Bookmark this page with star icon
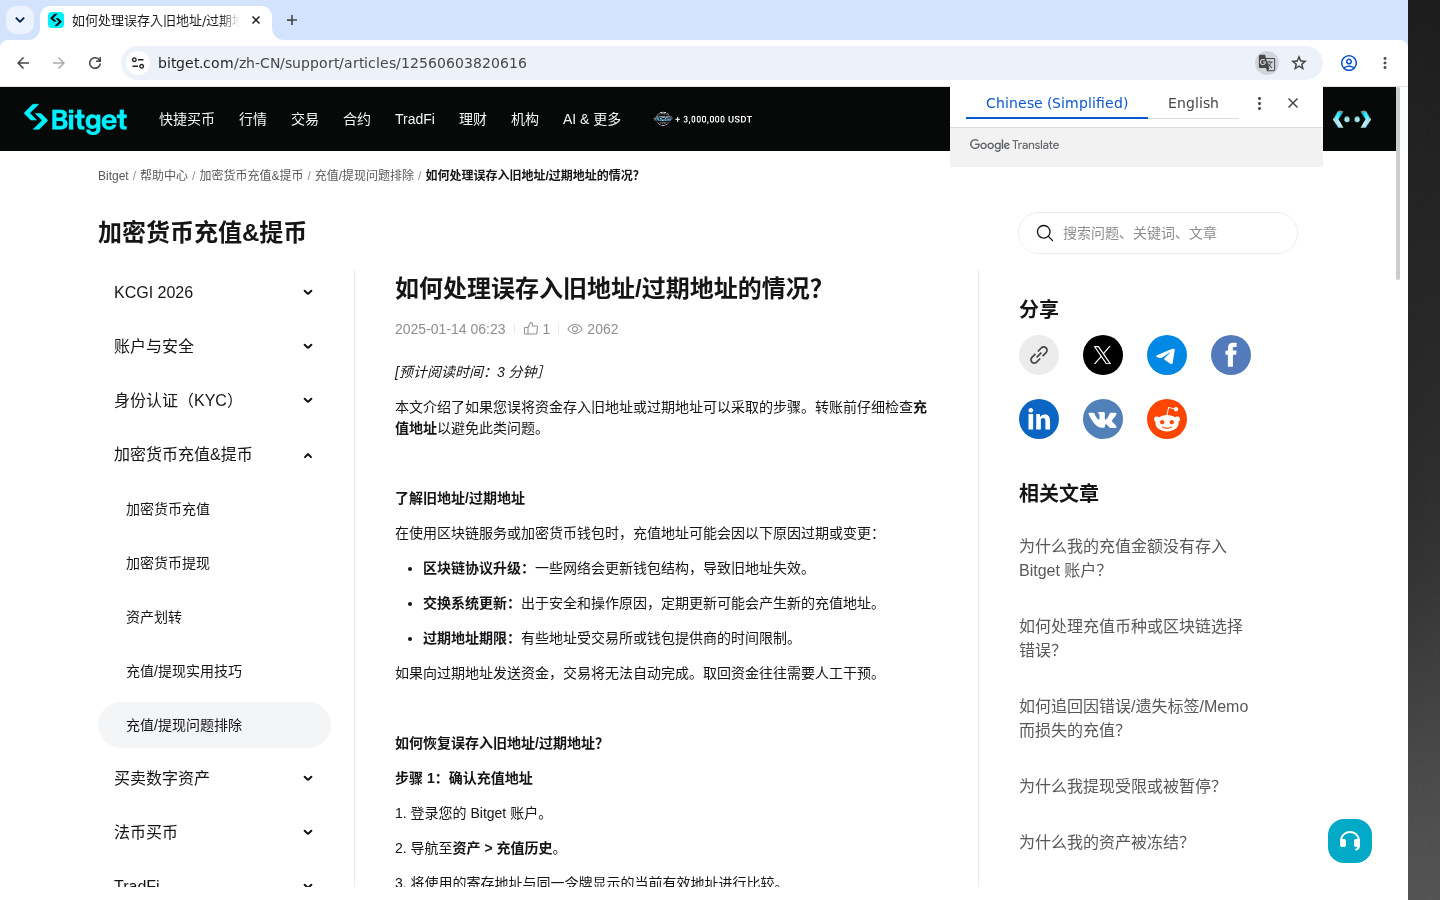Viewport: 1440px width, 900px height. click(1299, 63)
